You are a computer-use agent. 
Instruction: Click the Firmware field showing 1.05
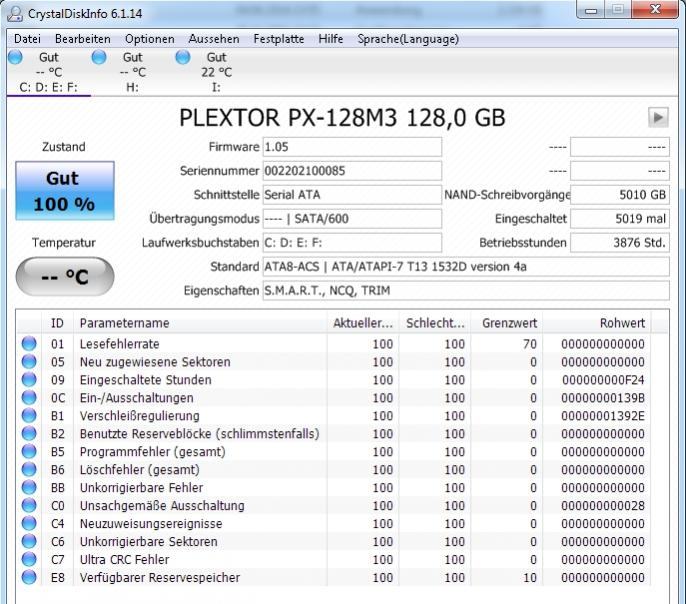coord(352,147)
